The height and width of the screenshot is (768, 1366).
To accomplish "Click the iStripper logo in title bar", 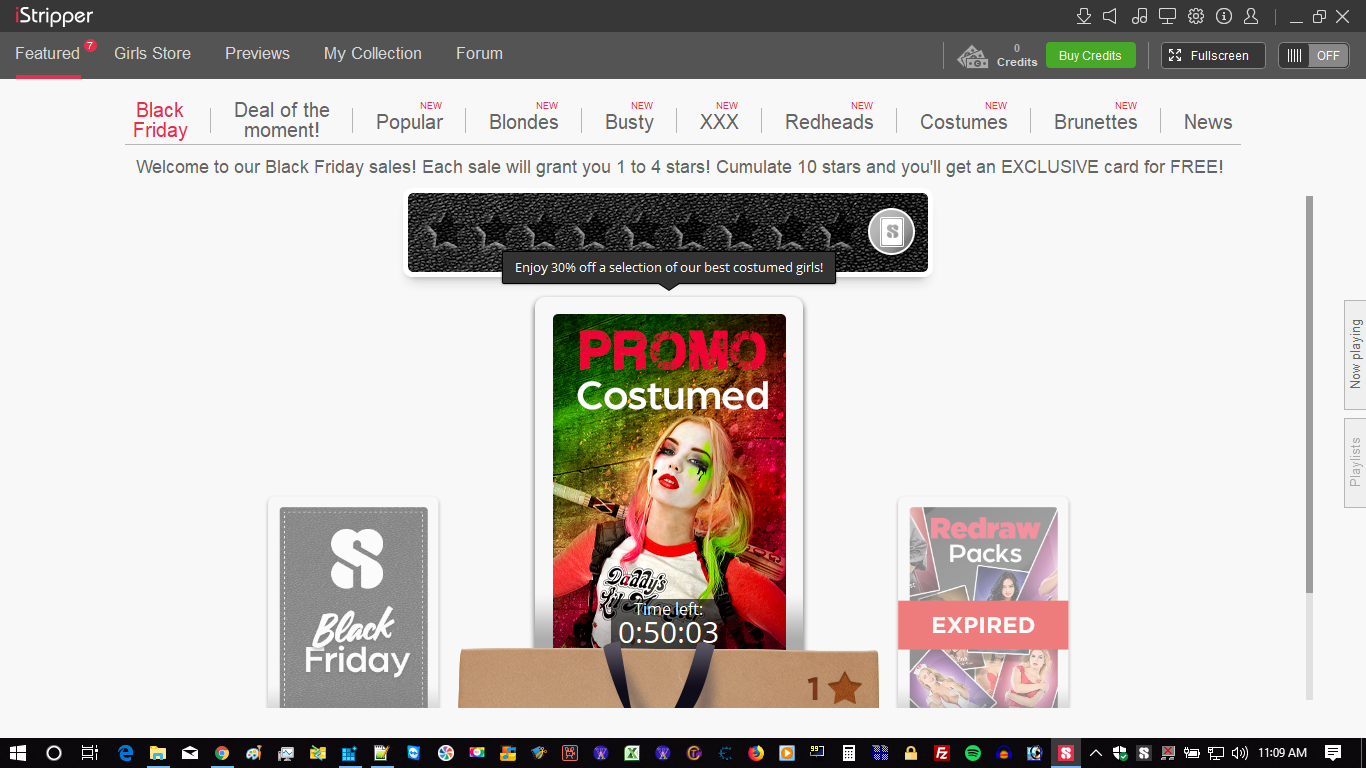I will (x=54, y=16).
